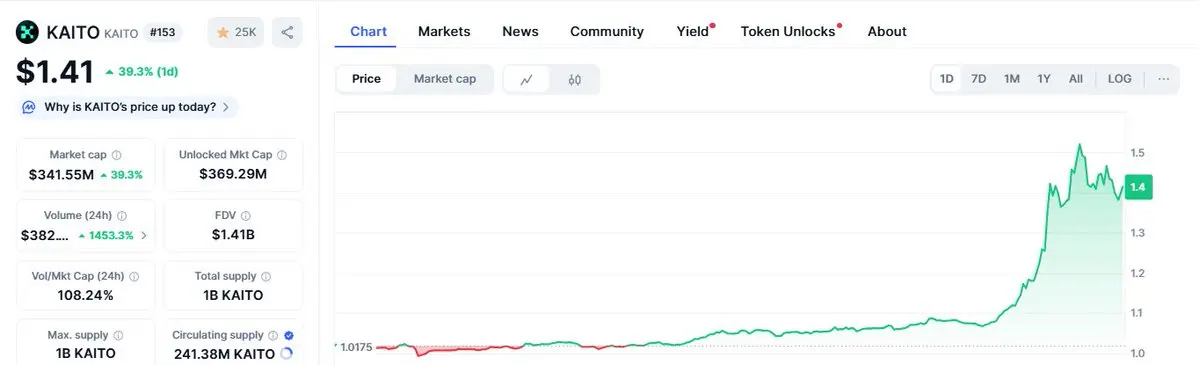Click FDV info icon
1200x365 pixels.
(x=246, y=215)
